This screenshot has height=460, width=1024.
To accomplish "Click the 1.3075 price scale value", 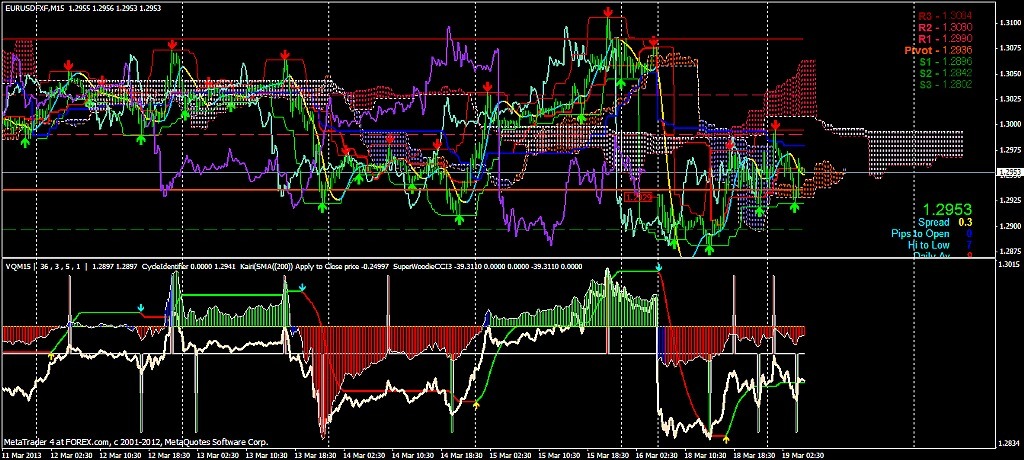I will 1009,48.
